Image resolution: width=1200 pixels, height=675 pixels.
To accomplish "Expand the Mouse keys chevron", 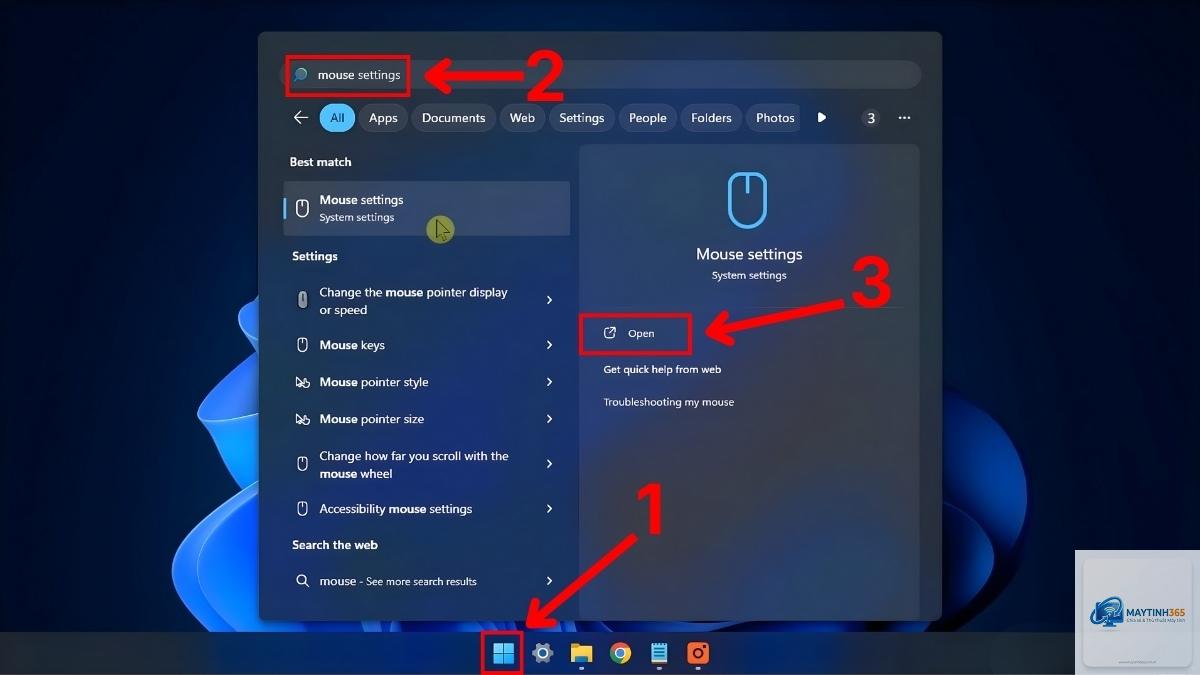I will (x=549, y=345).
